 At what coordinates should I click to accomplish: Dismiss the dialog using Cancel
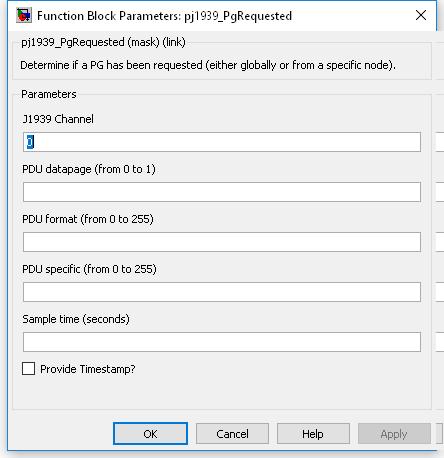tap(232, 434)
